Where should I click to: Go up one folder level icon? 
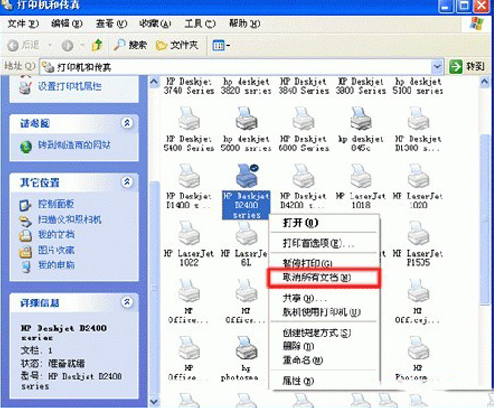(x=97, y=45)
